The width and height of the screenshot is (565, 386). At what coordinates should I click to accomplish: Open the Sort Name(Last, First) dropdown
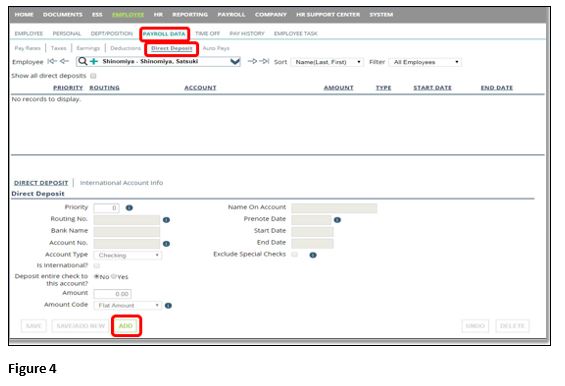[x=327, y=62]
